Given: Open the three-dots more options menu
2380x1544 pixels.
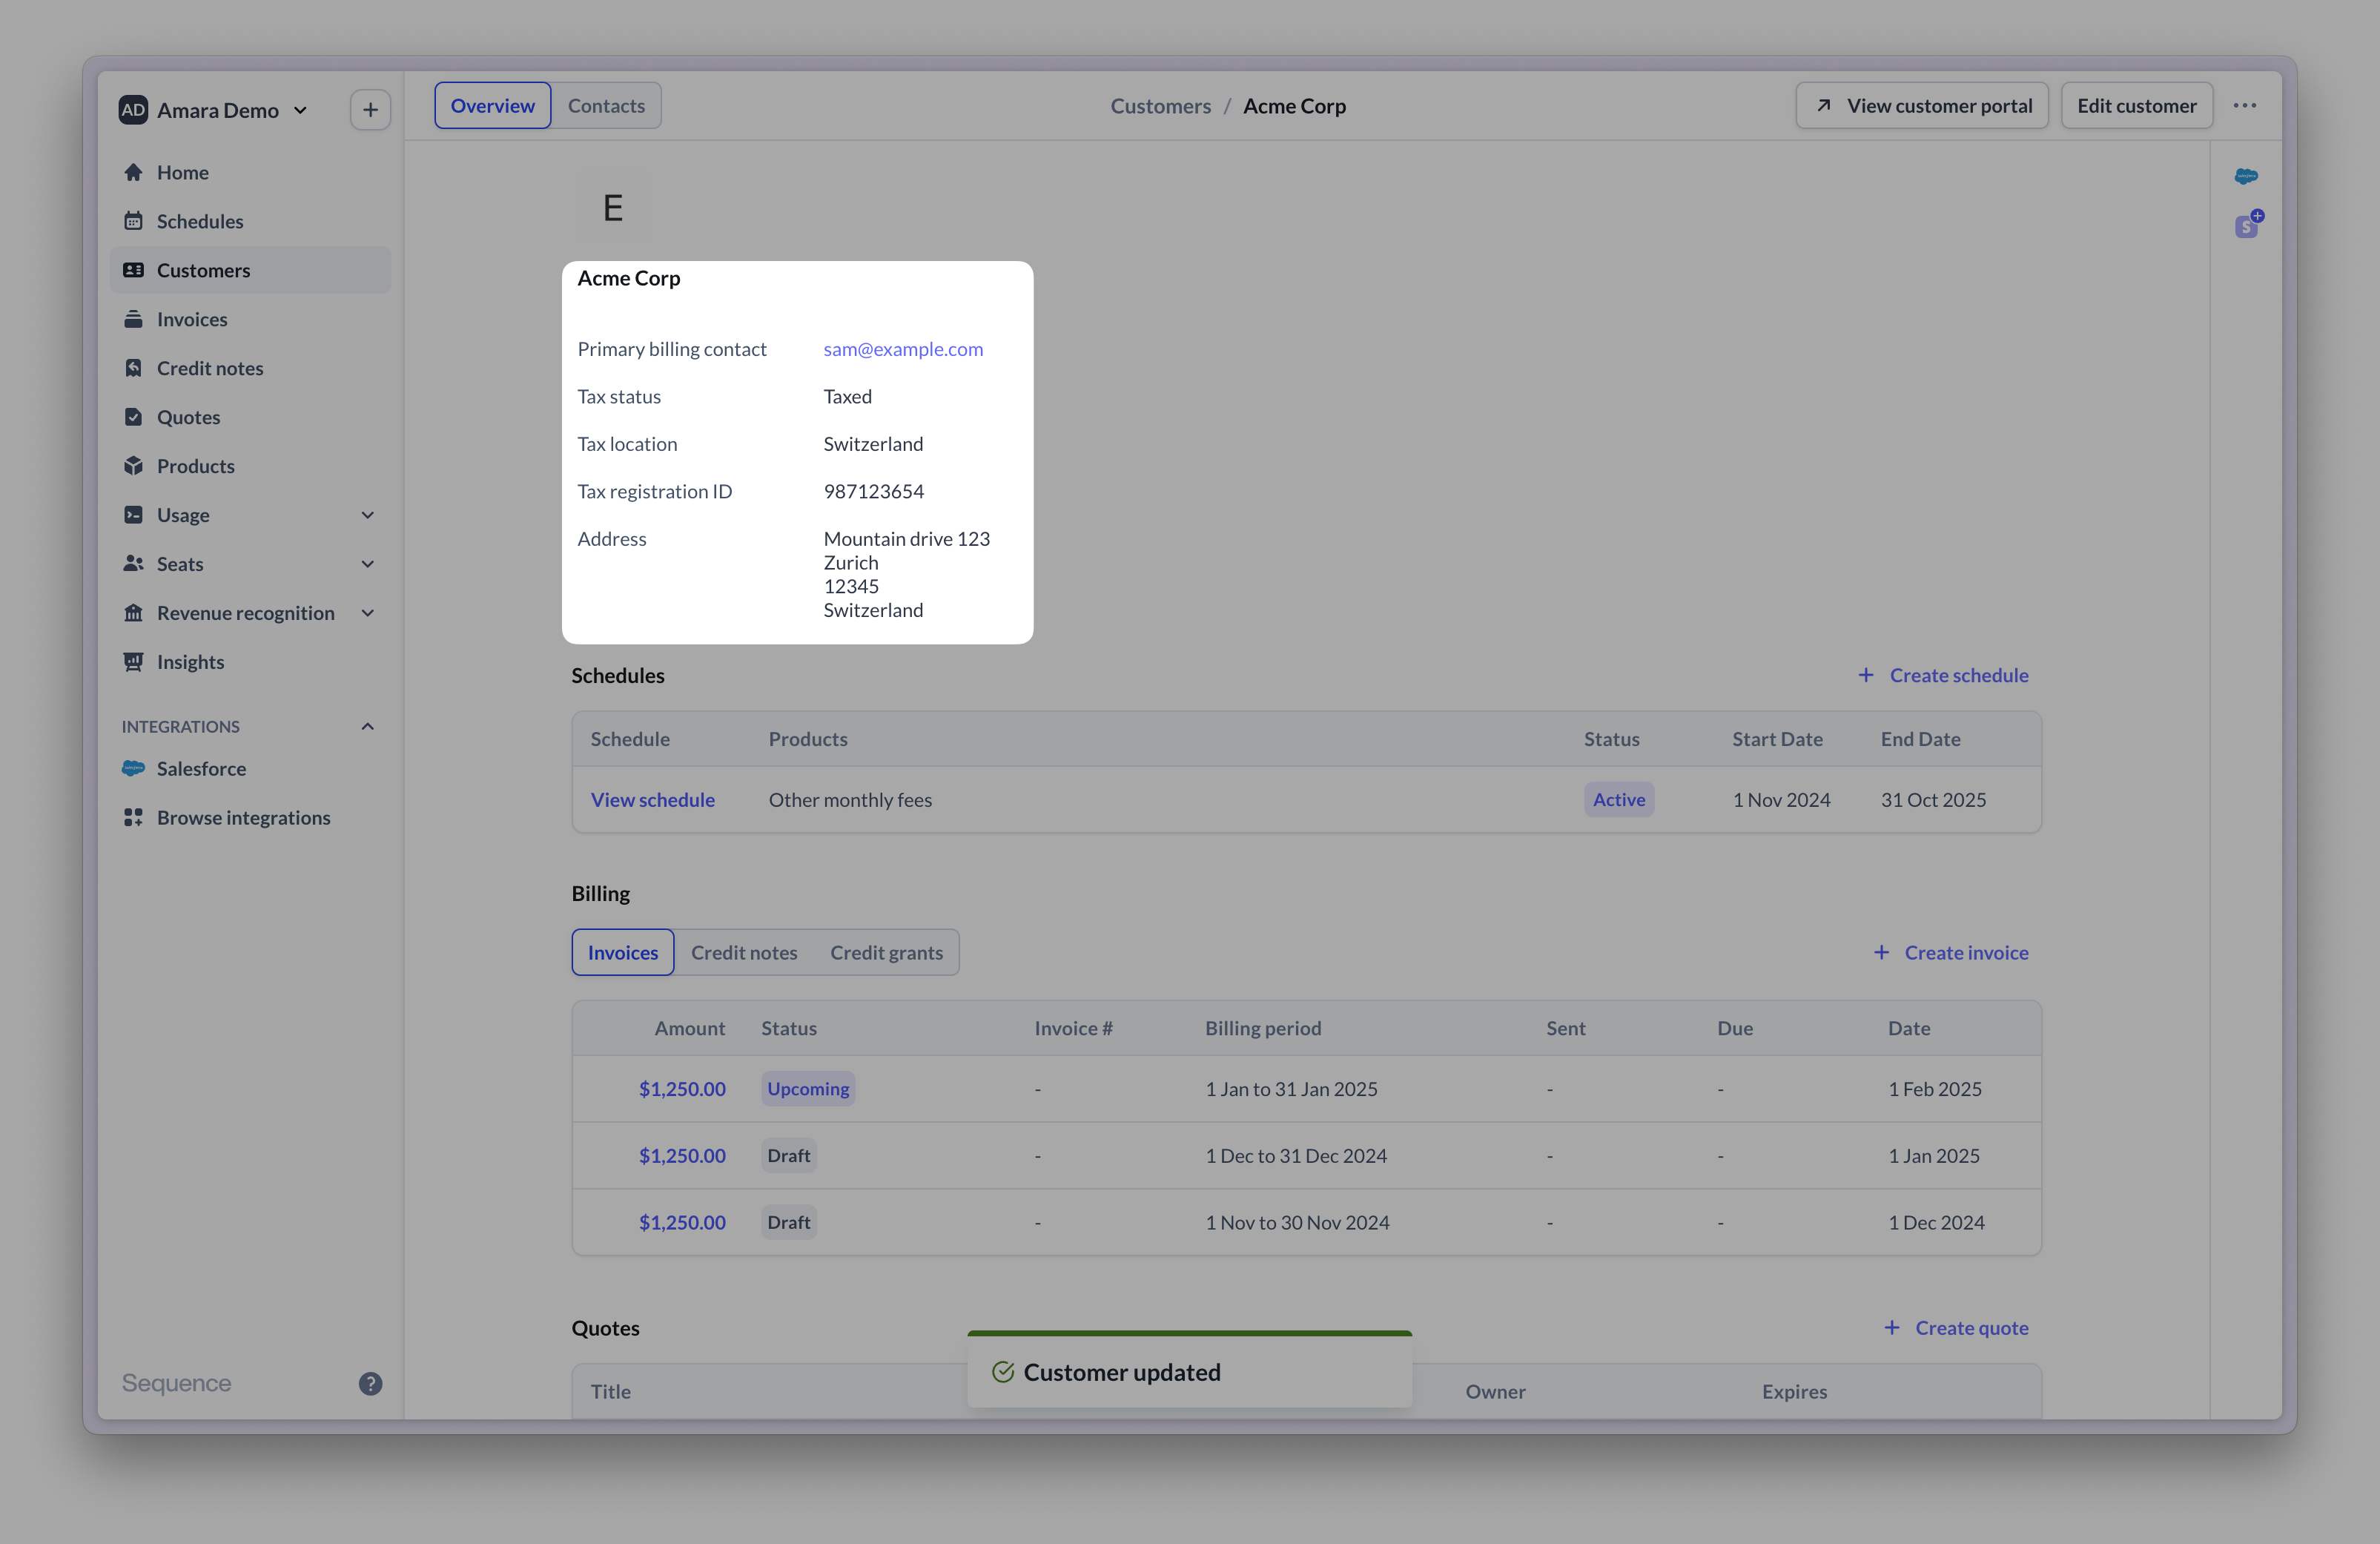Looking at the screenshot, I should tap(2245, 106).
